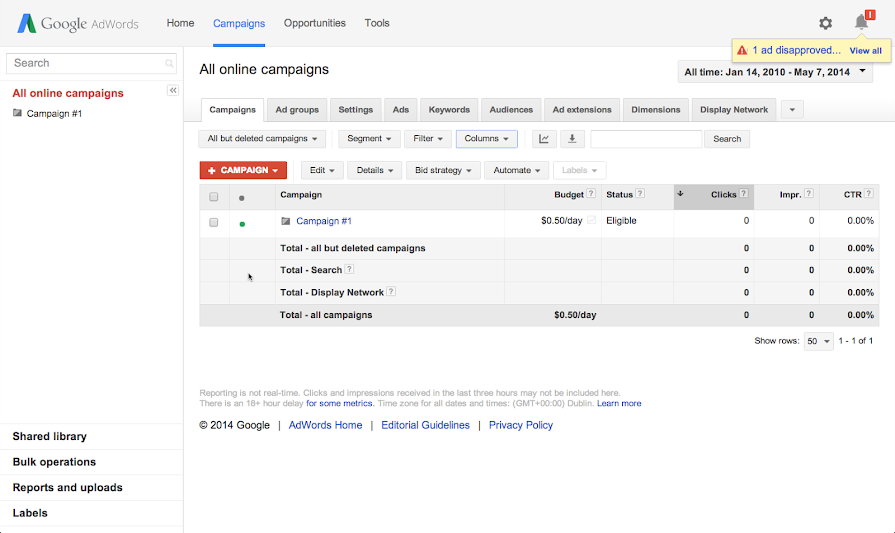Click the download report icon
Viewport: 895px width, 533px height.
click(x=572, y=139)
